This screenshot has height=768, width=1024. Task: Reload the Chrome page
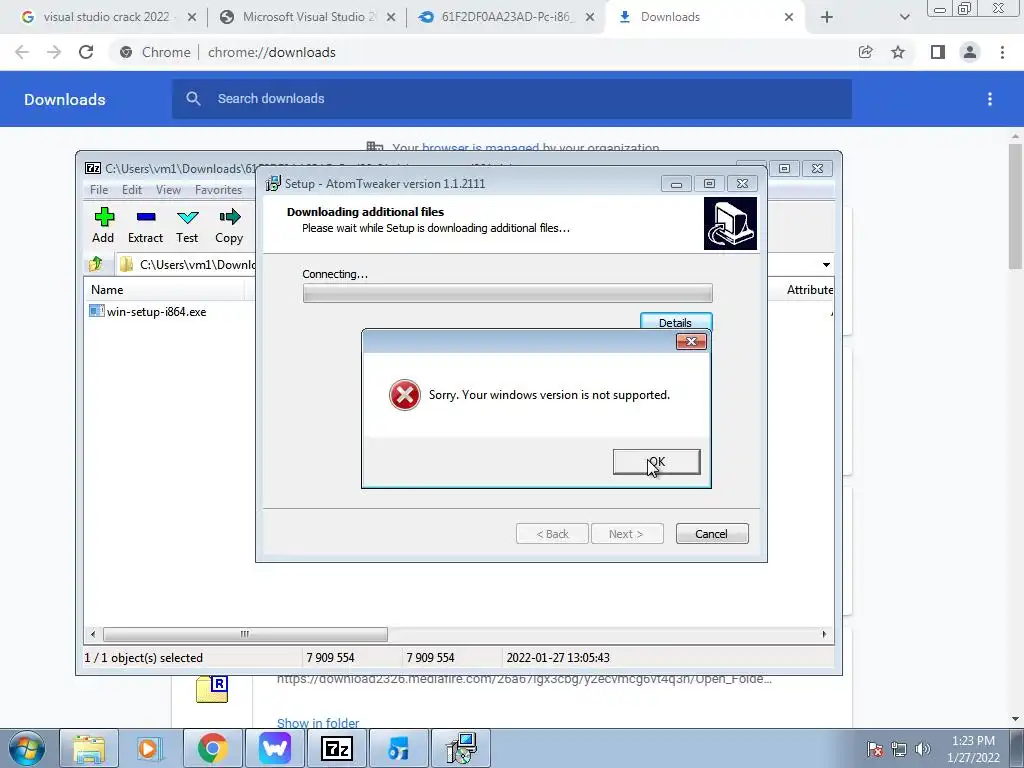86,52
